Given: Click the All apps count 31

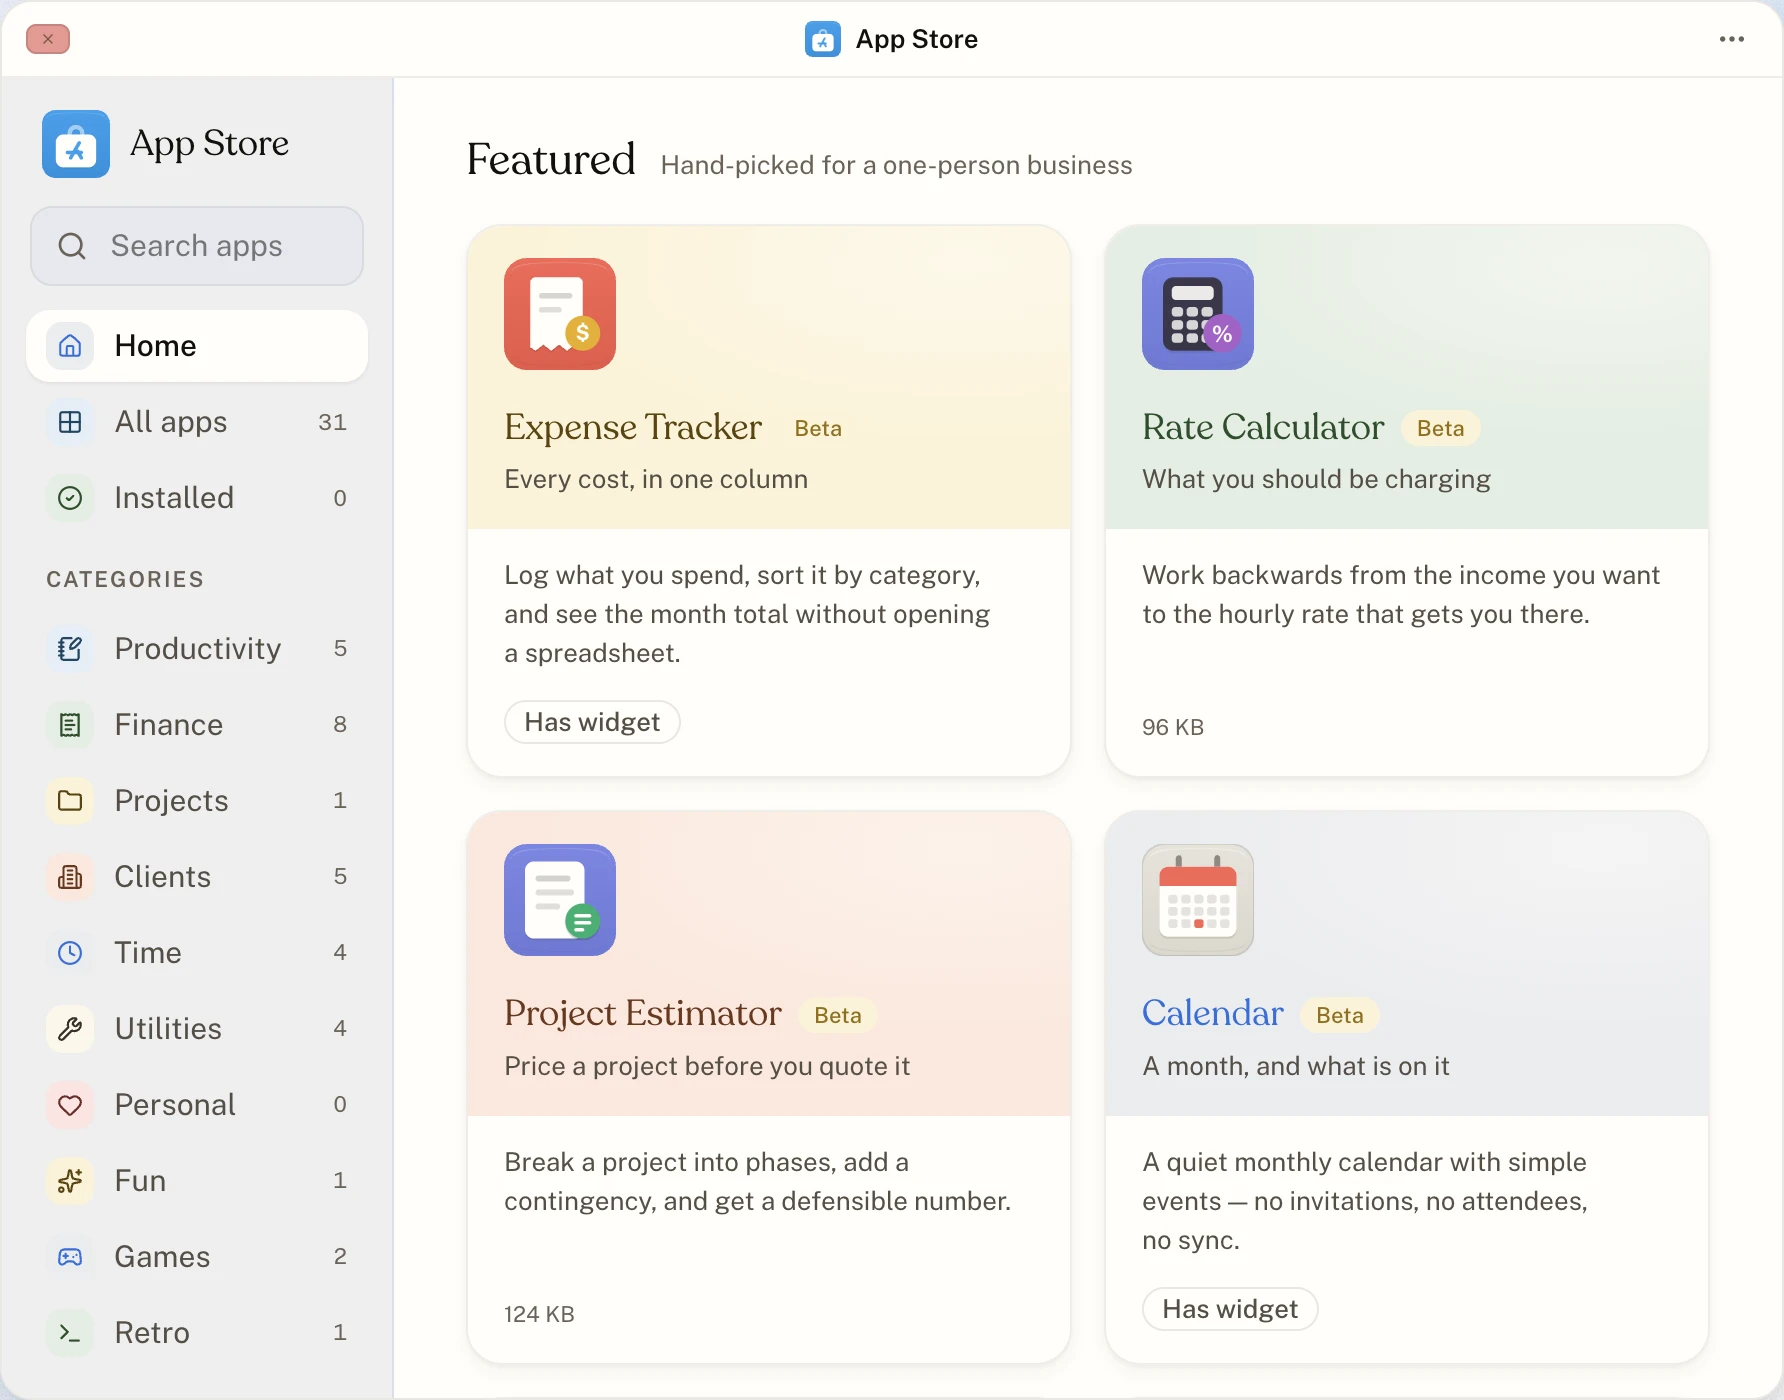Looking at the screenshot, I should pos(332,422).
